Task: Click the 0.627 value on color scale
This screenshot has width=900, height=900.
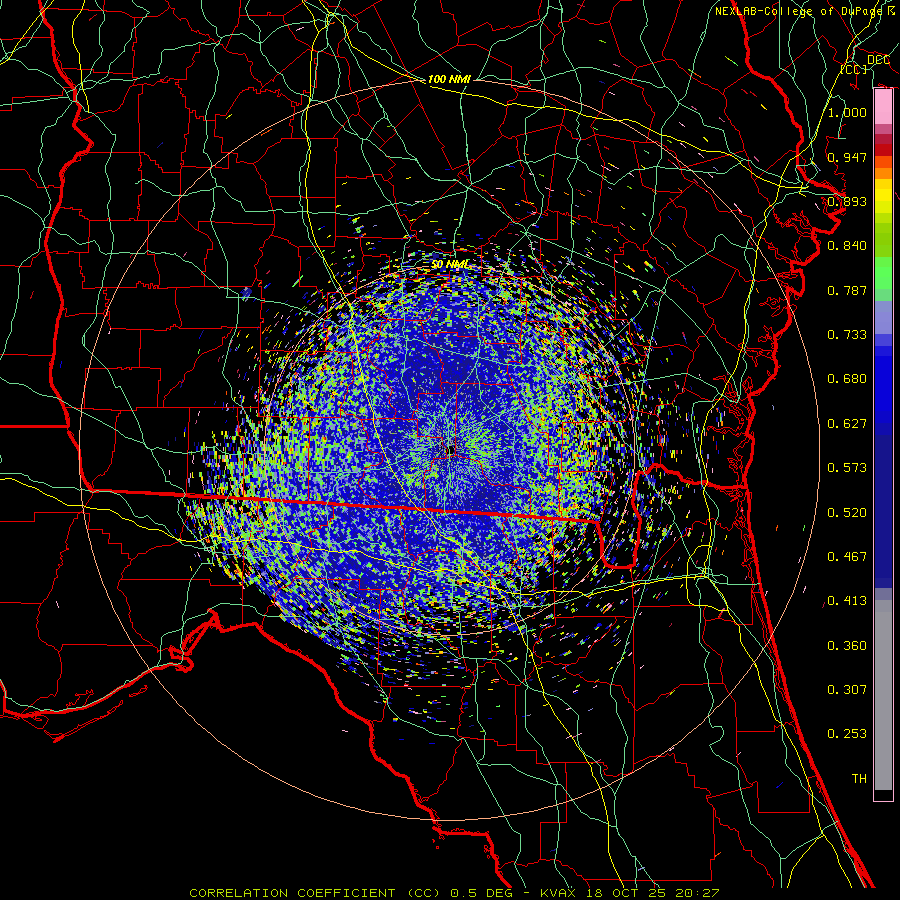Action: tap(847, 424)
